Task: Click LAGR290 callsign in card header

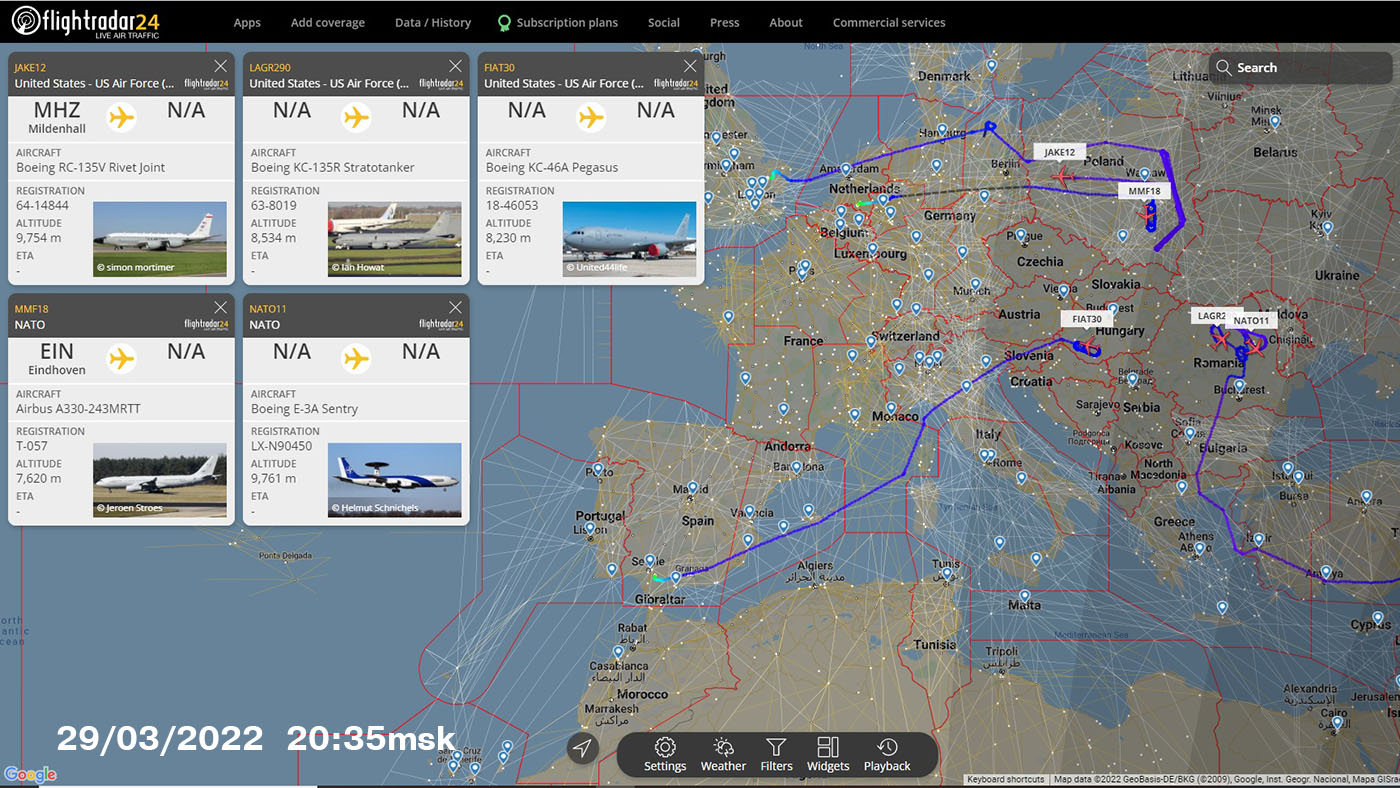Action: click(270, 67)
